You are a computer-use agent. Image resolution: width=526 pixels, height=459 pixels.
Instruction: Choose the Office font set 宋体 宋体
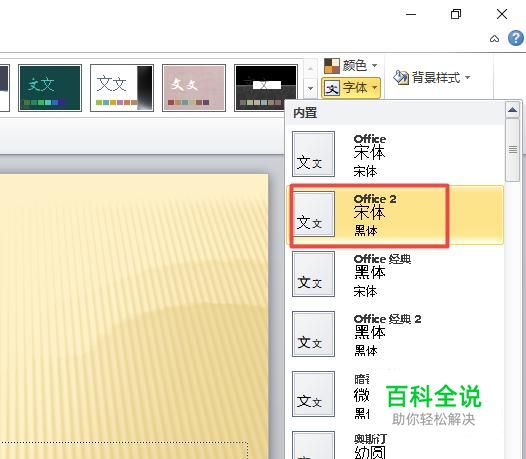coord(394,154)
